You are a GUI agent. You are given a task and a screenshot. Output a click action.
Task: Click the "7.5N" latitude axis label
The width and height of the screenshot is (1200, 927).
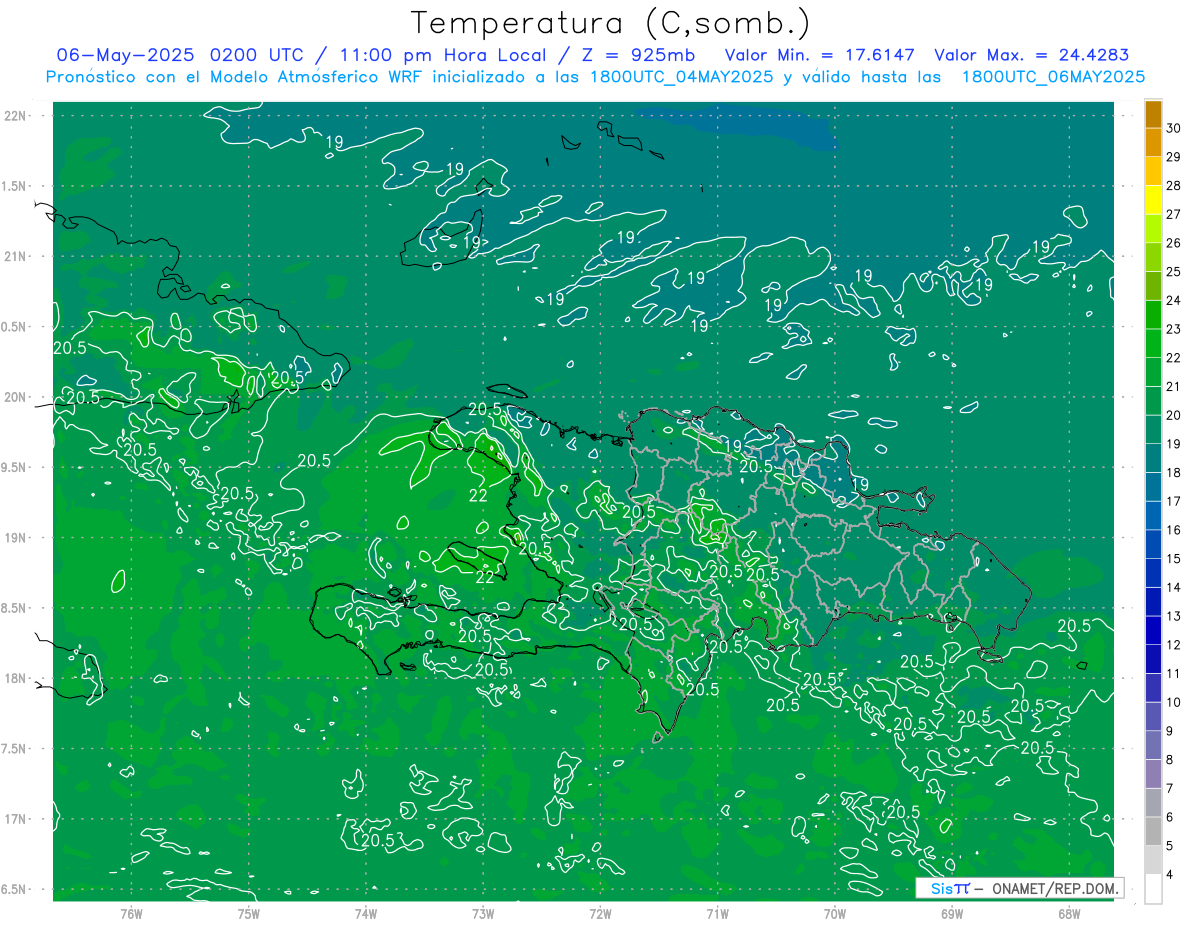point(14,748)
